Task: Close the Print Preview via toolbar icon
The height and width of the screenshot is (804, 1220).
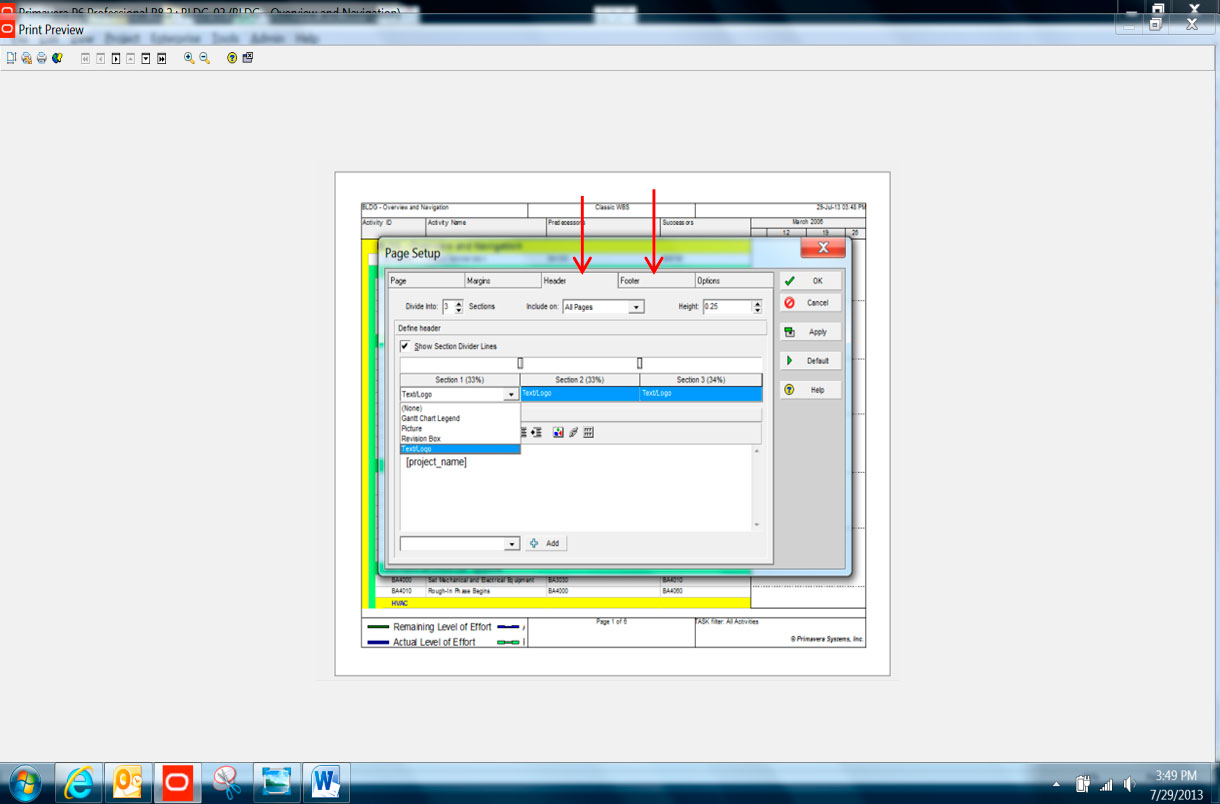Action: tap(247, 58)
